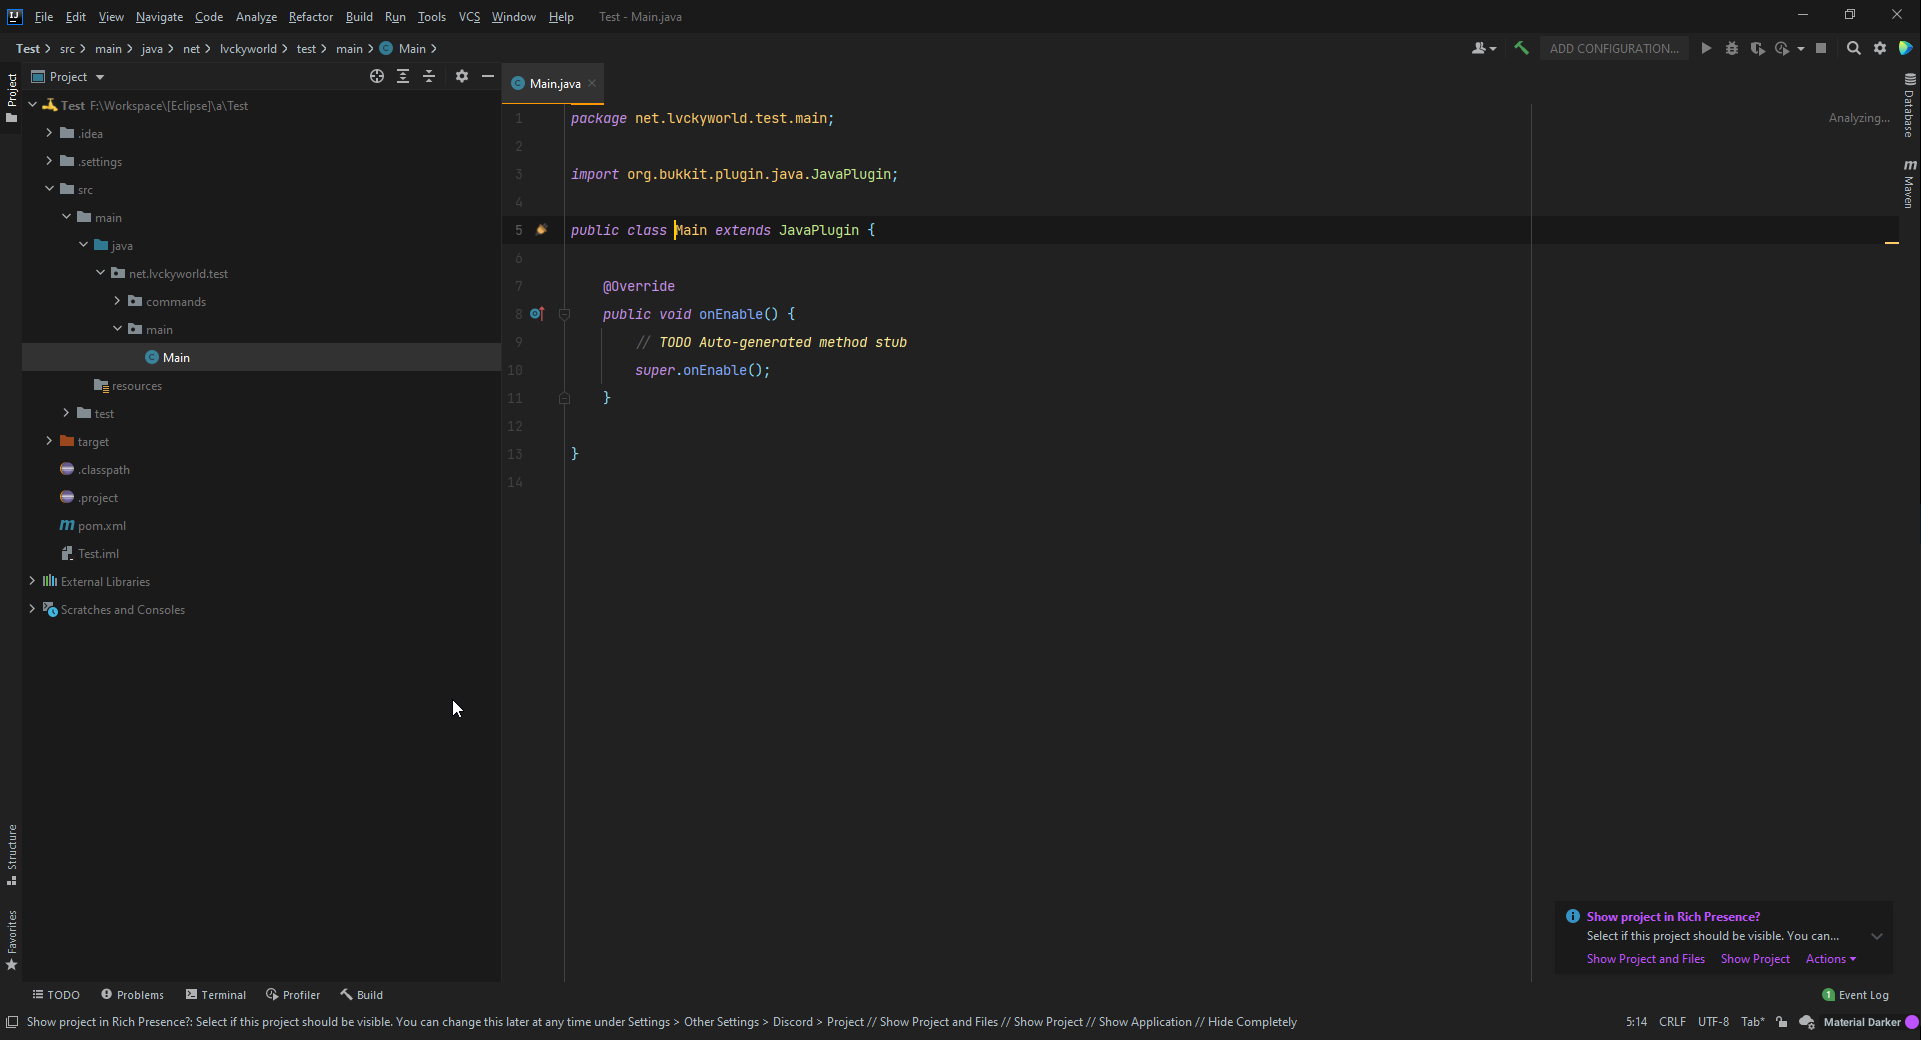Open Project panel gear options
This screenshot has width=1921, height=1040.
pos(462,76)
